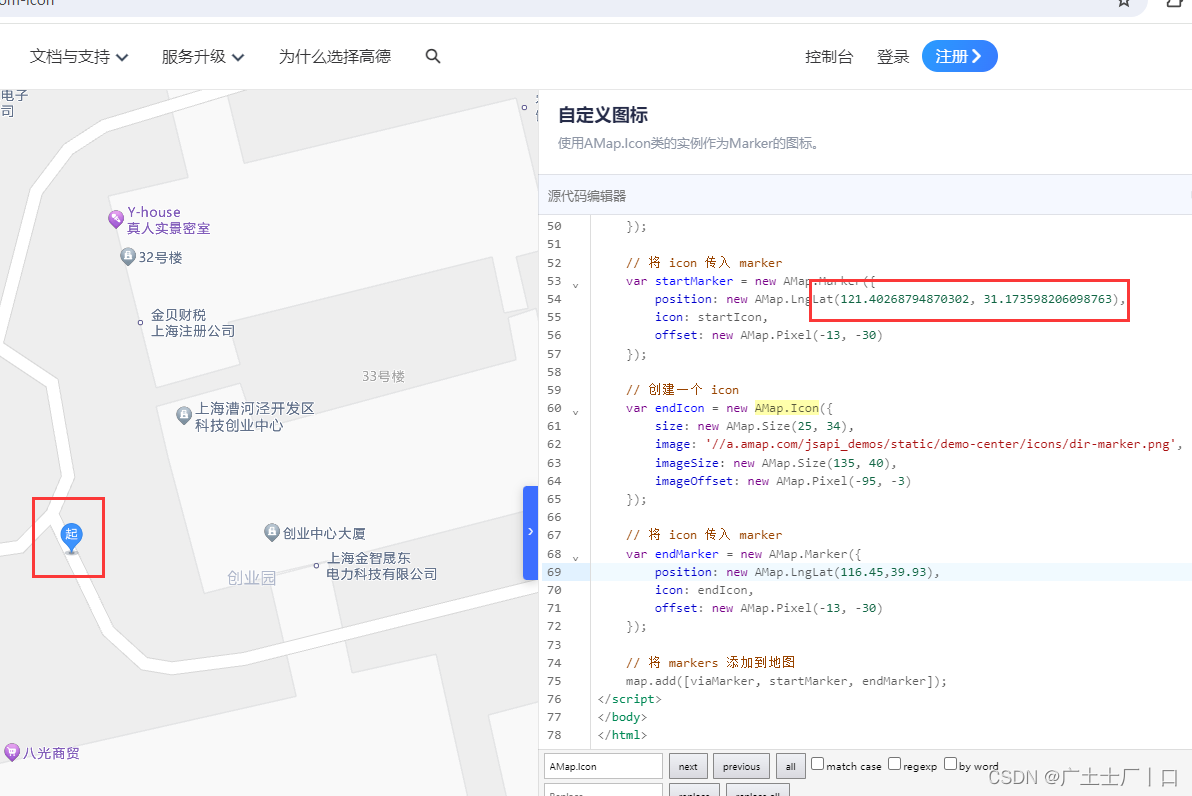Click the '// 将 markers 添加到地图' comment
Viewport: 1192px width, 796px height.
711,663
